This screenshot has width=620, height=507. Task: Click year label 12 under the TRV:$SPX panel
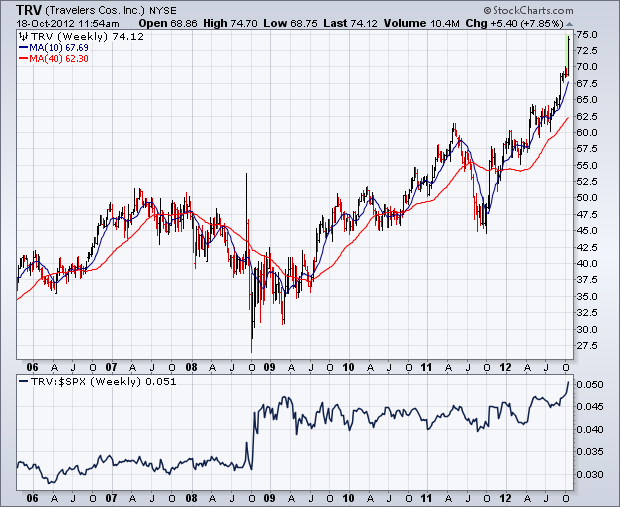505,498
